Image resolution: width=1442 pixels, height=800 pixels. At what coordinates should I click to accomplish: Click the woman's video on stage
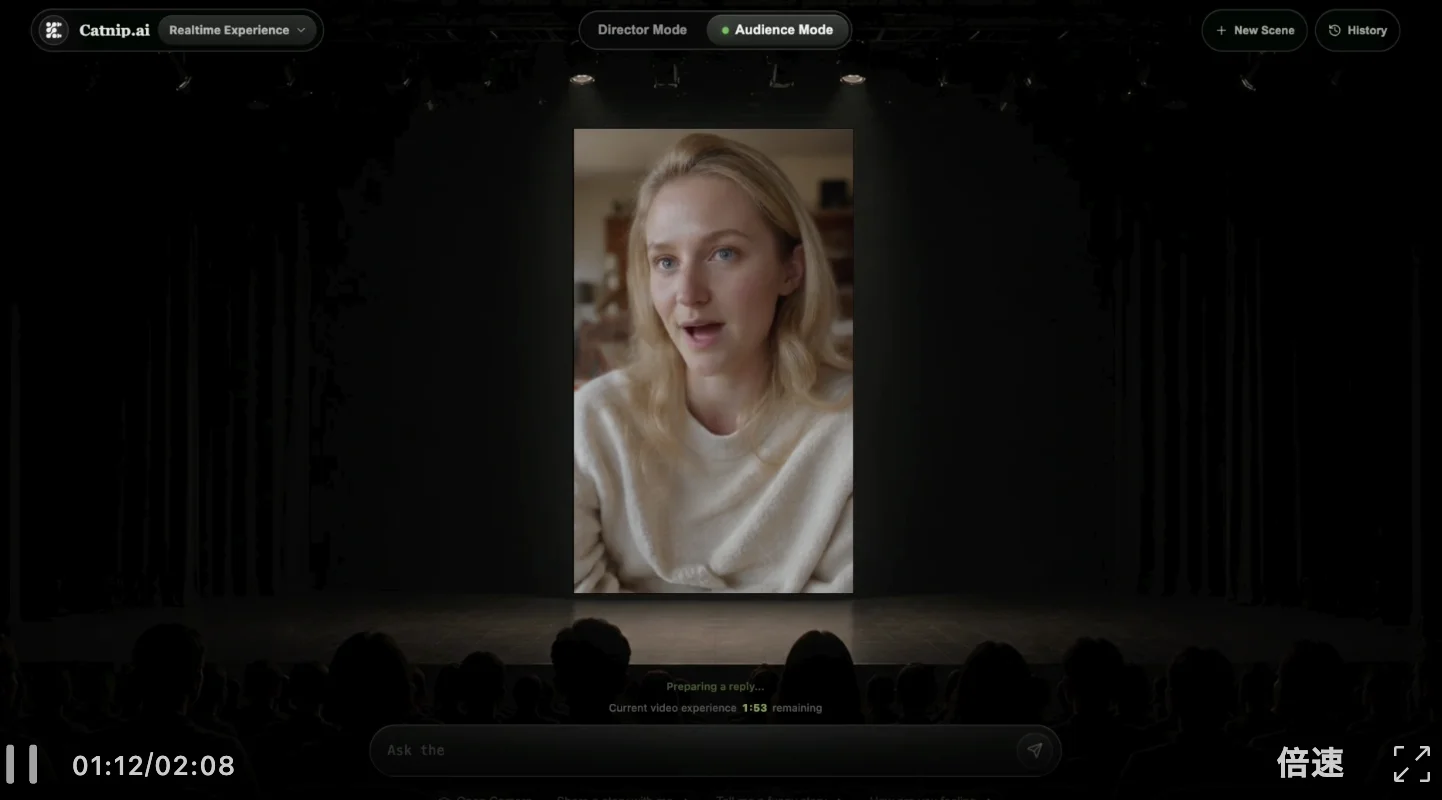(713, 361)
